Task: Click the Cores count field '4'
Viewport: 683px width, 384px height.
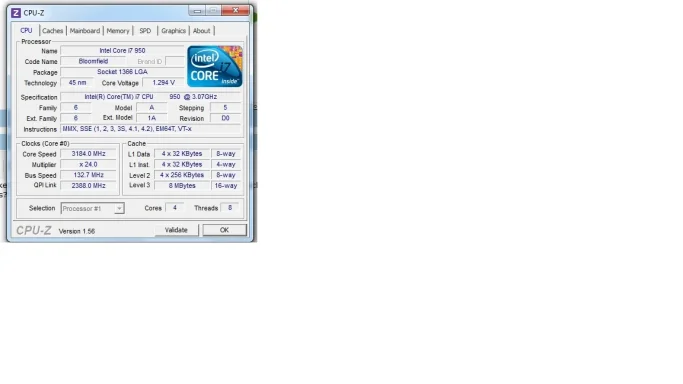Action: [175, 208]
